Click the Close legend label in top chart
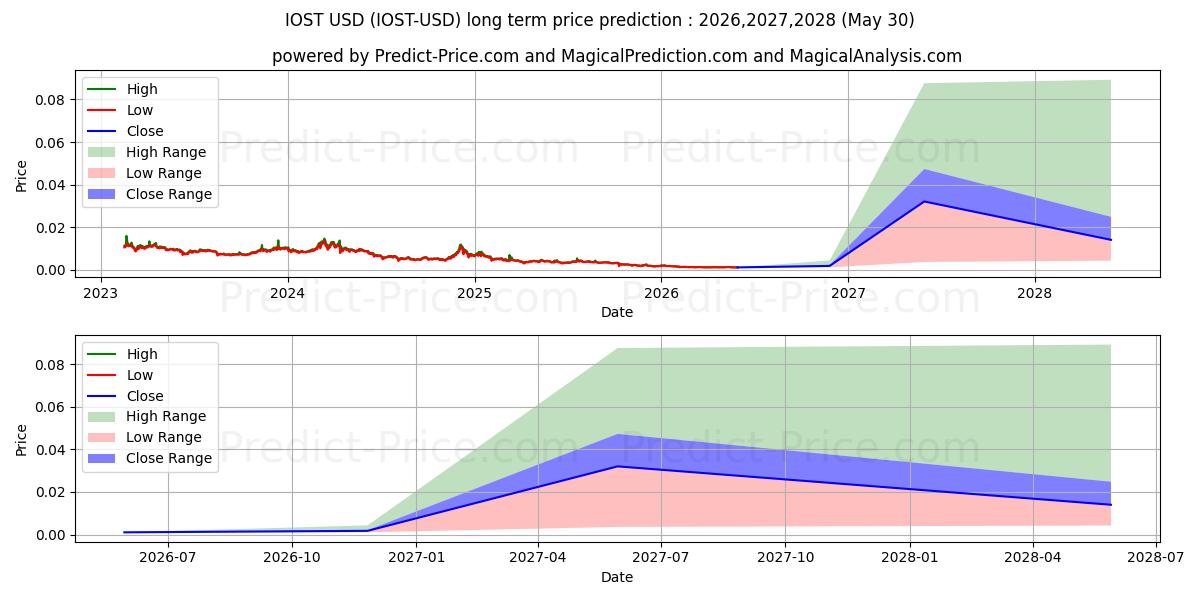Viewport: 1200px width, 600px height. 145,131
